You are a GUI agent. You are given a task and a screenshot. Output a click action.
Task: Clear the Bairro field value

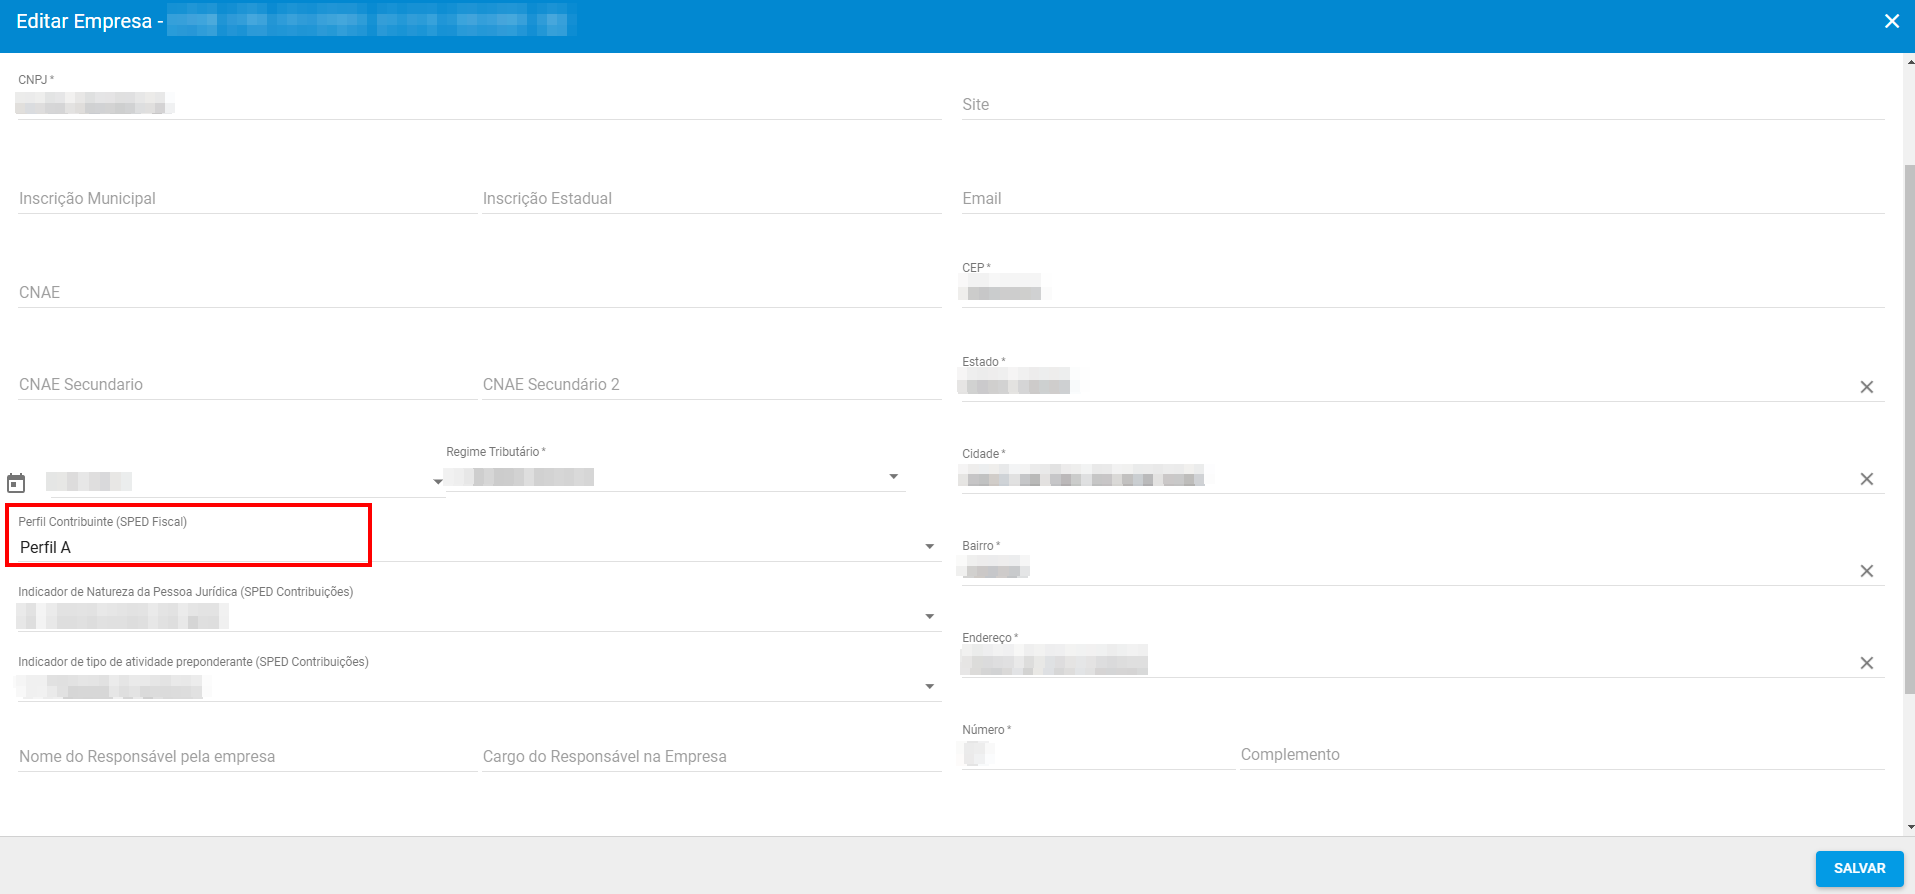click(x=1866, y=571)
